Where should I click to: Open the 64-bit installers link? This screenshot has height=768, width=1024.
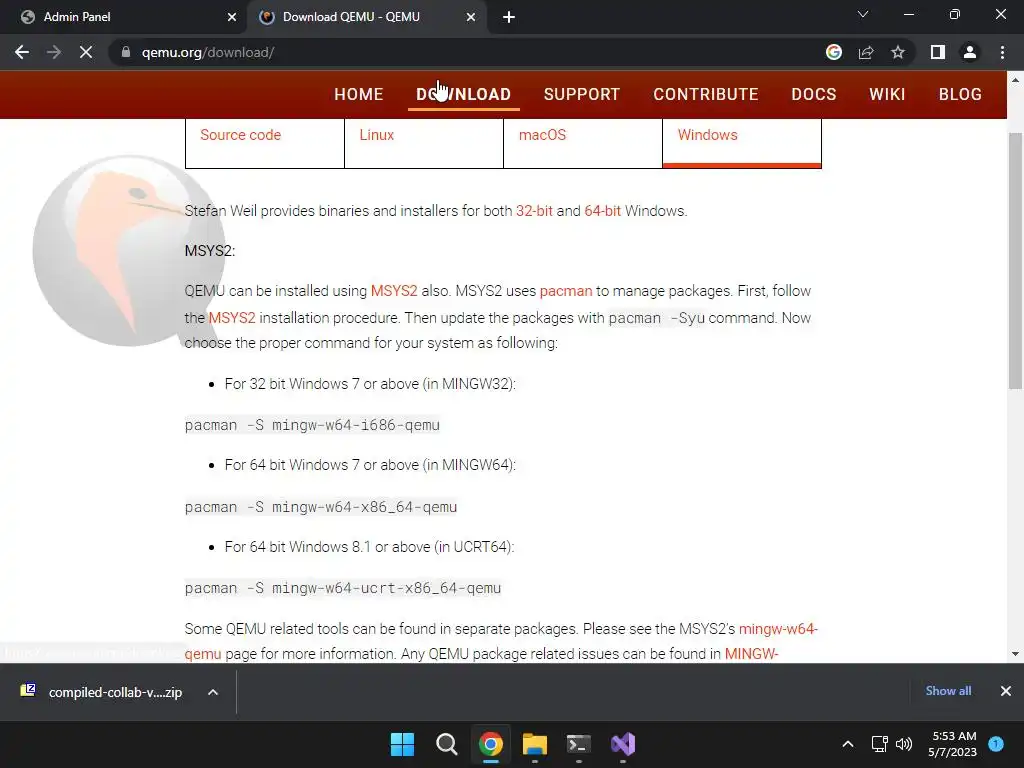coord(602,211)
